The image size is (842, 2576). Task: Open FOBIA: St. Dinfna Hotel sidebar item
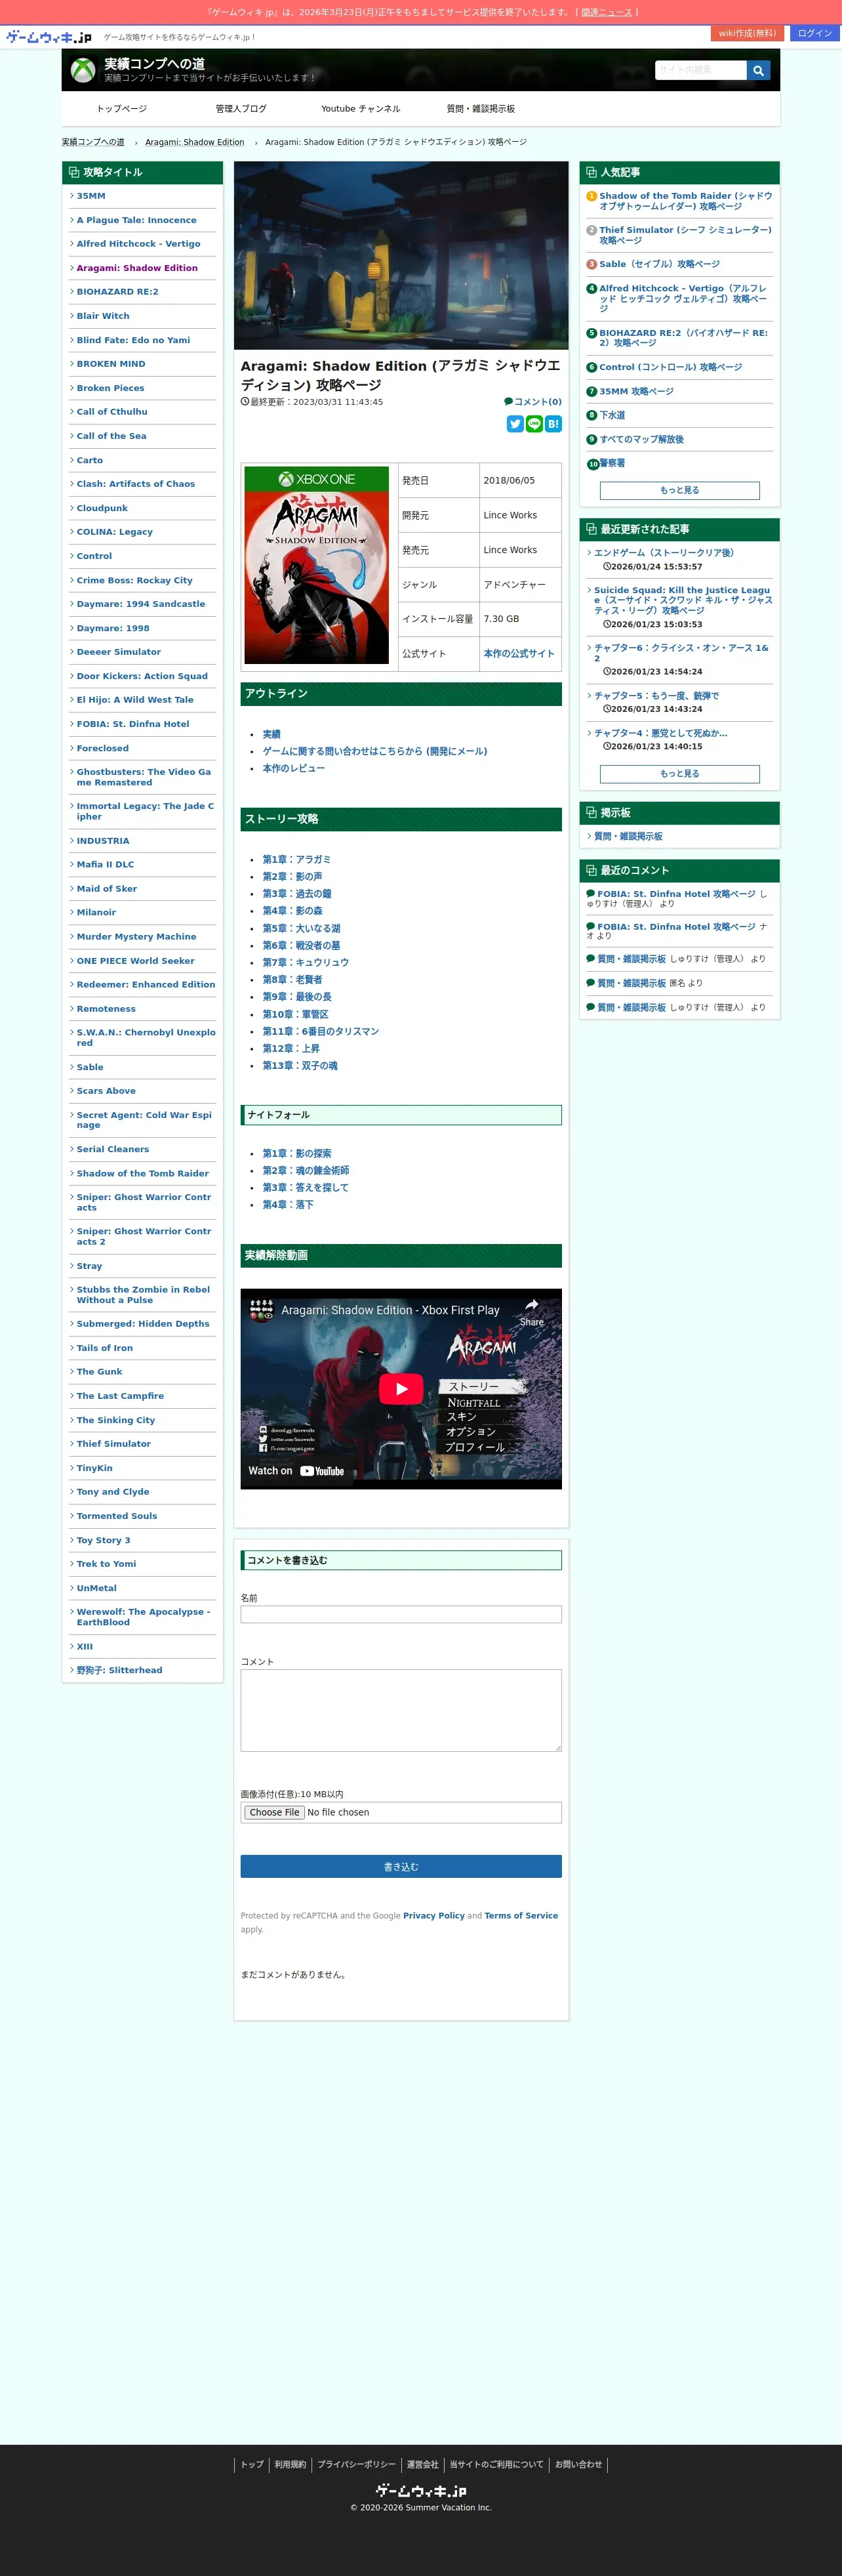pos(133,724)
